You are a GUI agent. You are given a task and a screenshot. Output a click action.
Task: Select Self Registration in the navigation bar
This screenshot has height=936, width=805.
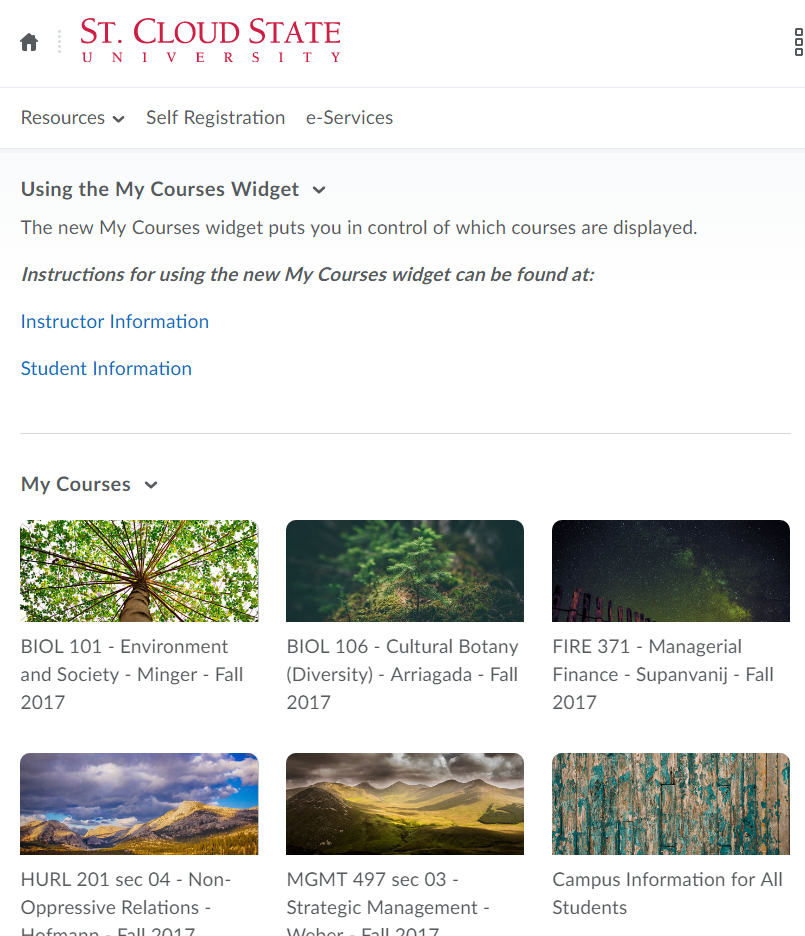click(215, 117)
